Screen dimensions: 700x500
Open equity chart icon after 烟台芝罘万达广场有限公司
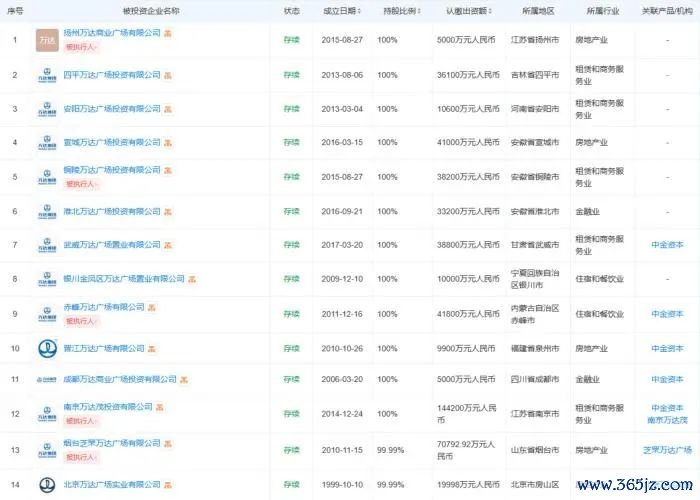click(168, 443)
